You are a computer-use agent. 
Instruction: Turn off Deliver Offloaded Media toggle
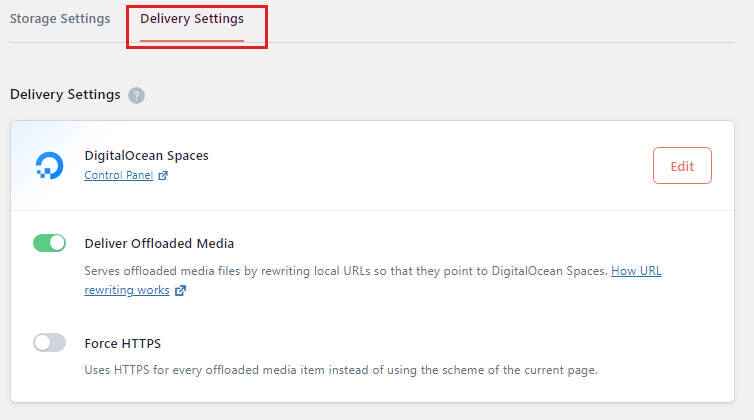(x=50, y=243)
